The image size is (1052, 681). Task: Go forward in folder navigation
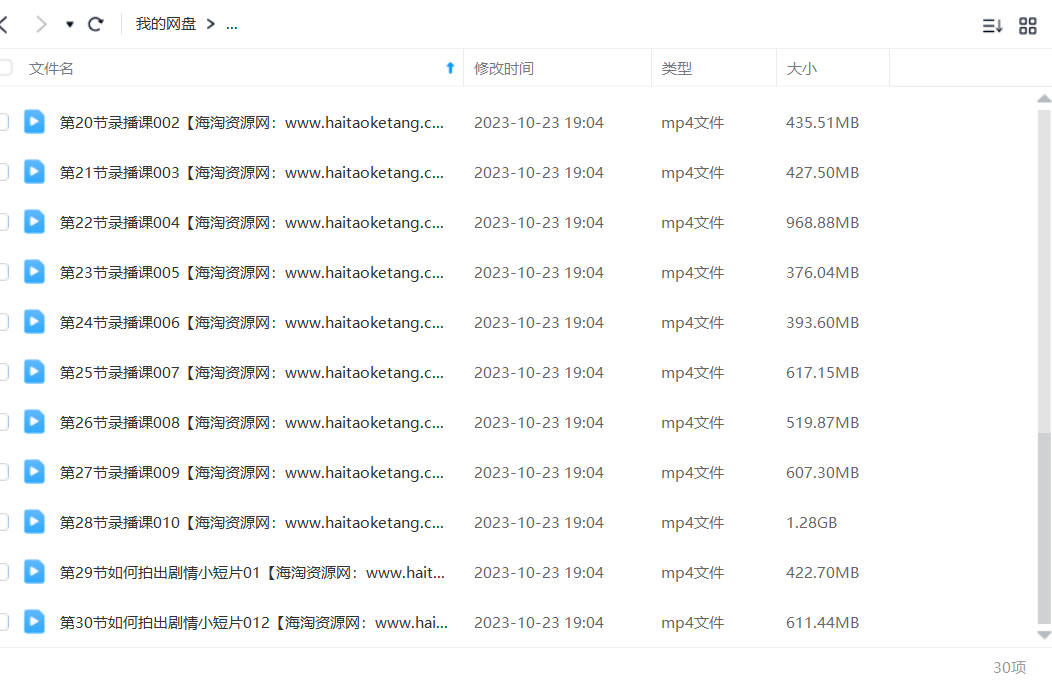click(42, 25)
